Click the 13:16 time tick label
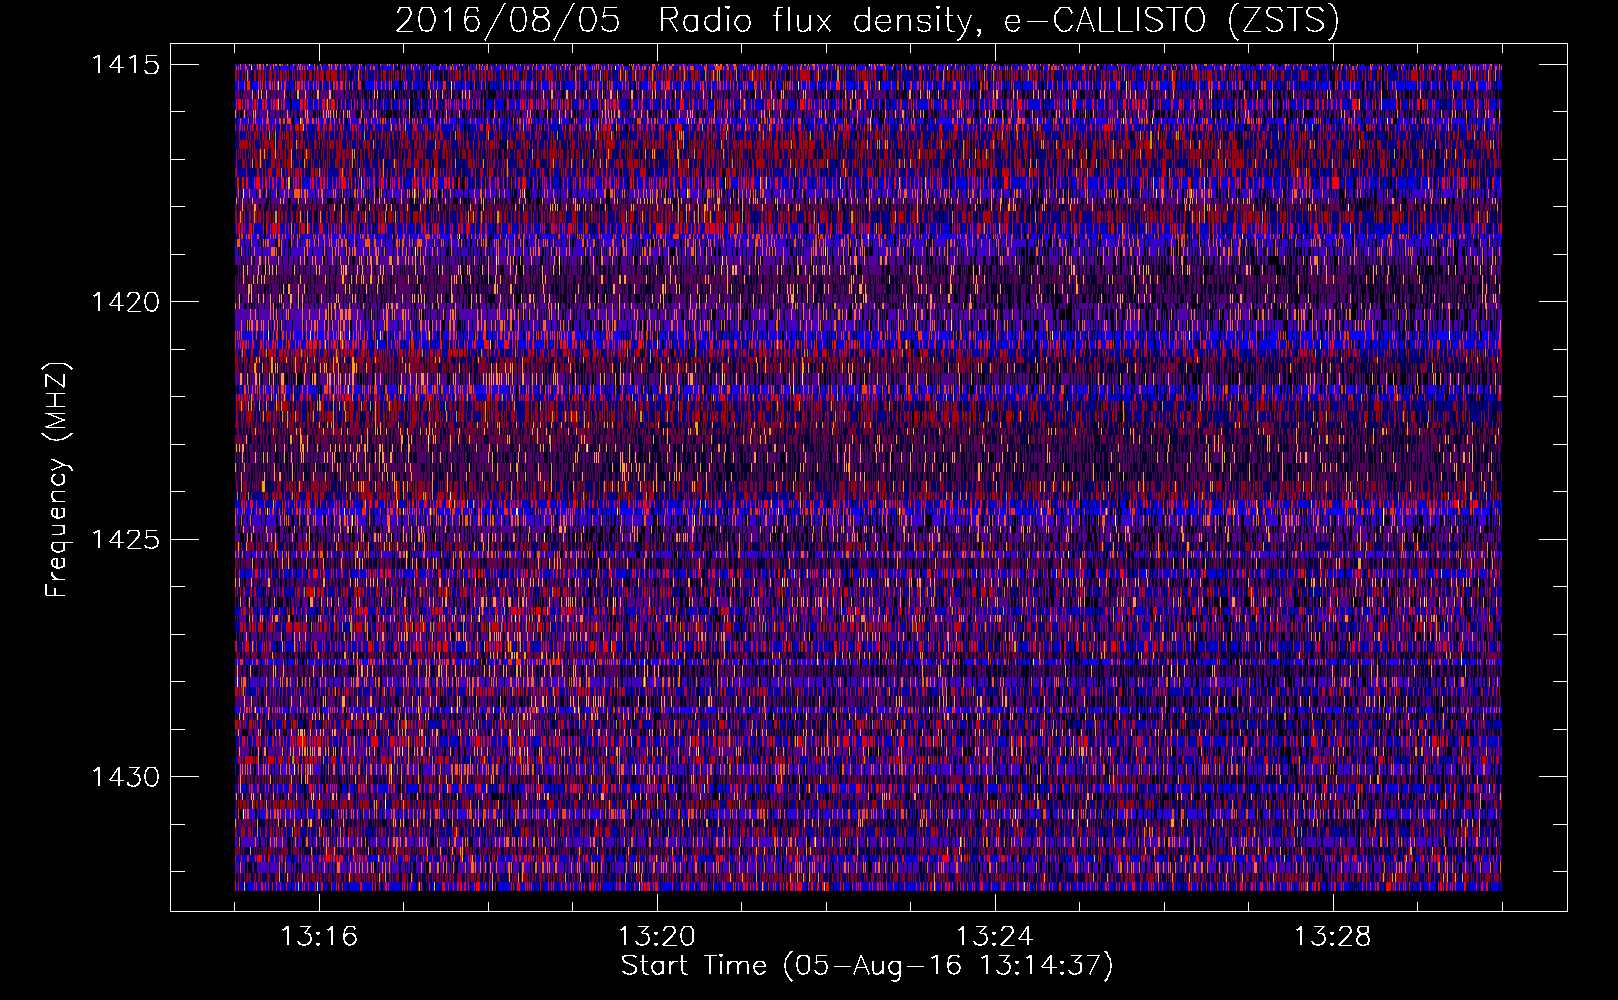Screen dimensions: 1618x1000 point(319,937)
